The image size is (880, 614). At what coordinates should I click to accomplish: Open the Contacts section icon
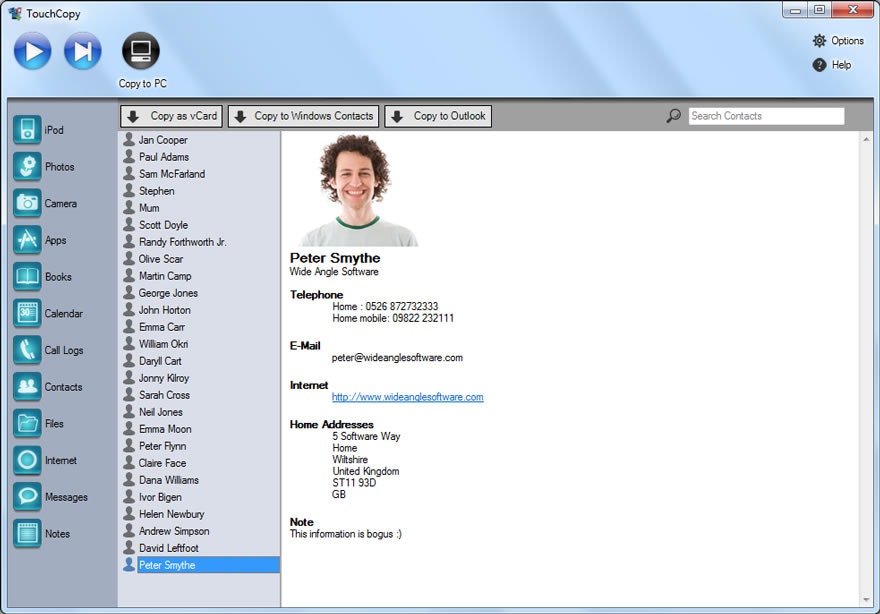(x=27, y=387)
